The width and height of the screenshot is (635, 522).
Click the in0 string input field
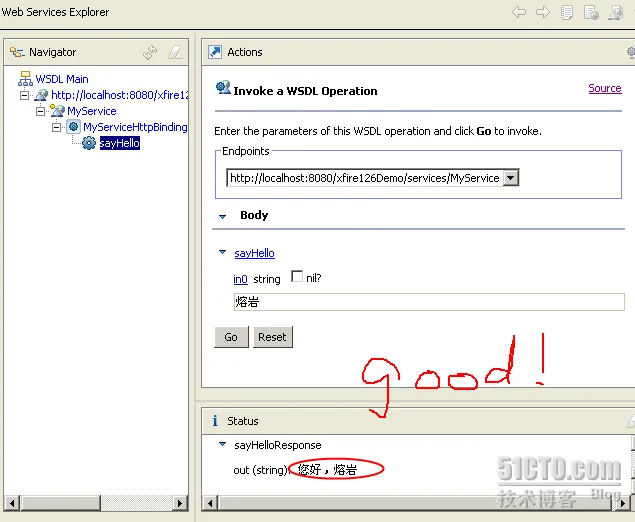(429, 302)
